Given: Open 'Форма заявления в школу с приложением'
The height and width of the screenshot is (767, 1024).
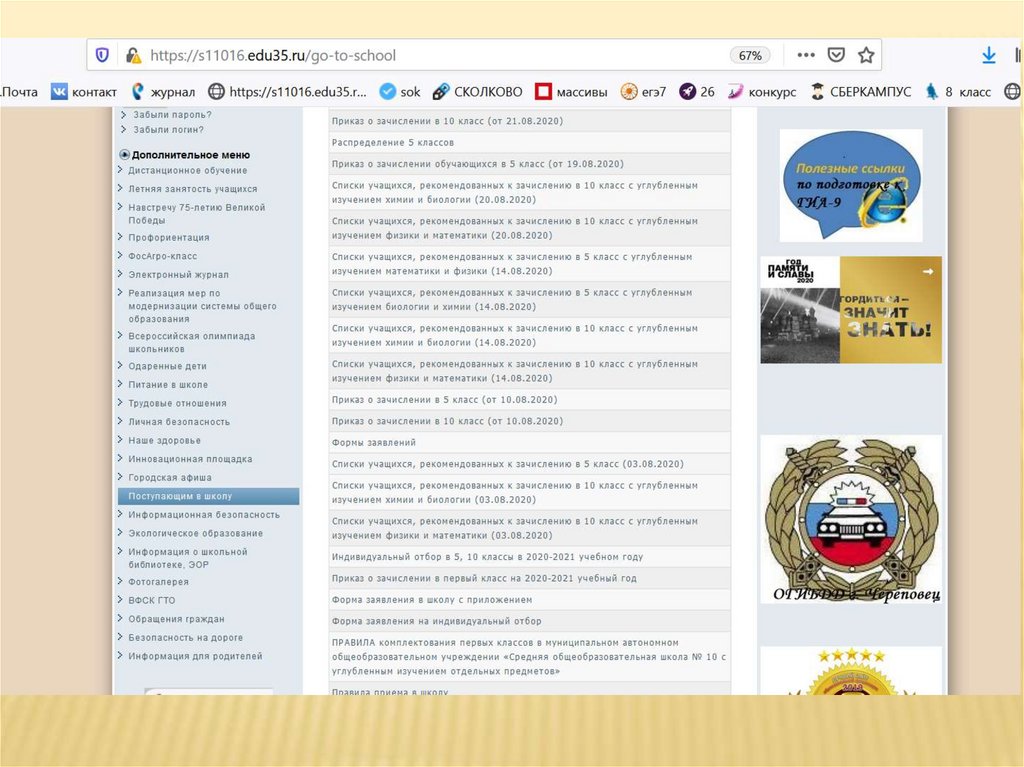Looking at the screenshot, I should [x=432, y=600].
